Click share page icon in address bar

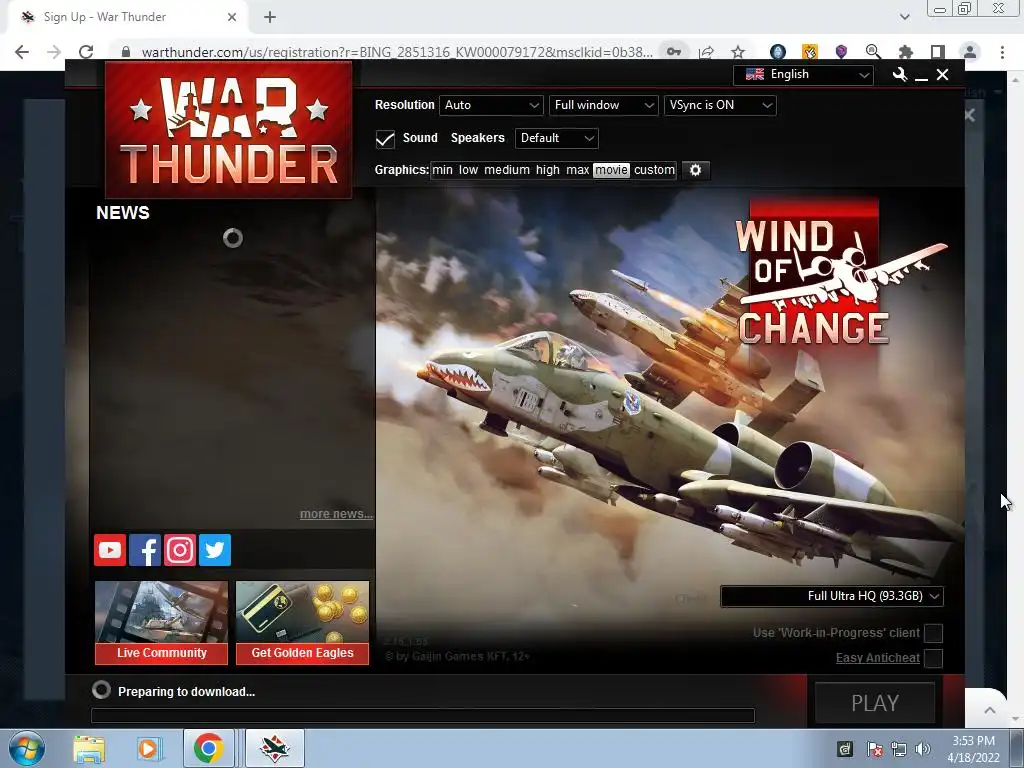(706, 52)
